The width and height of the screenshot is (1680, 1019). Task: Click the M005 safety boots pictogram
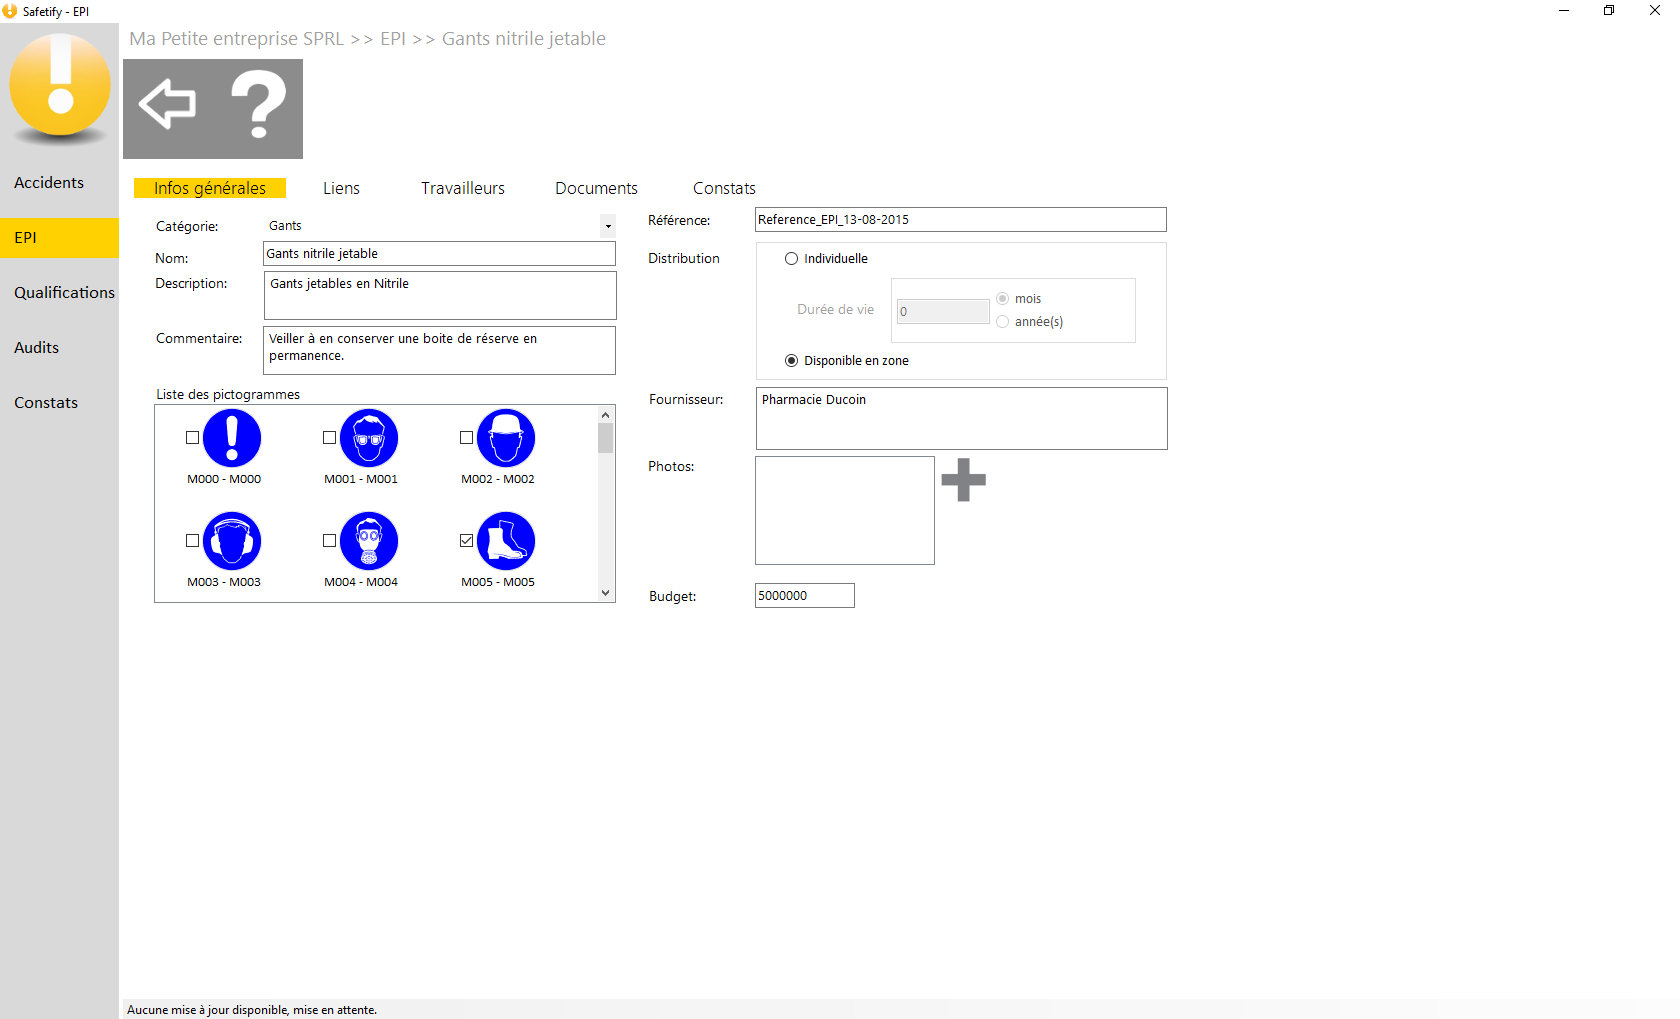506,541
